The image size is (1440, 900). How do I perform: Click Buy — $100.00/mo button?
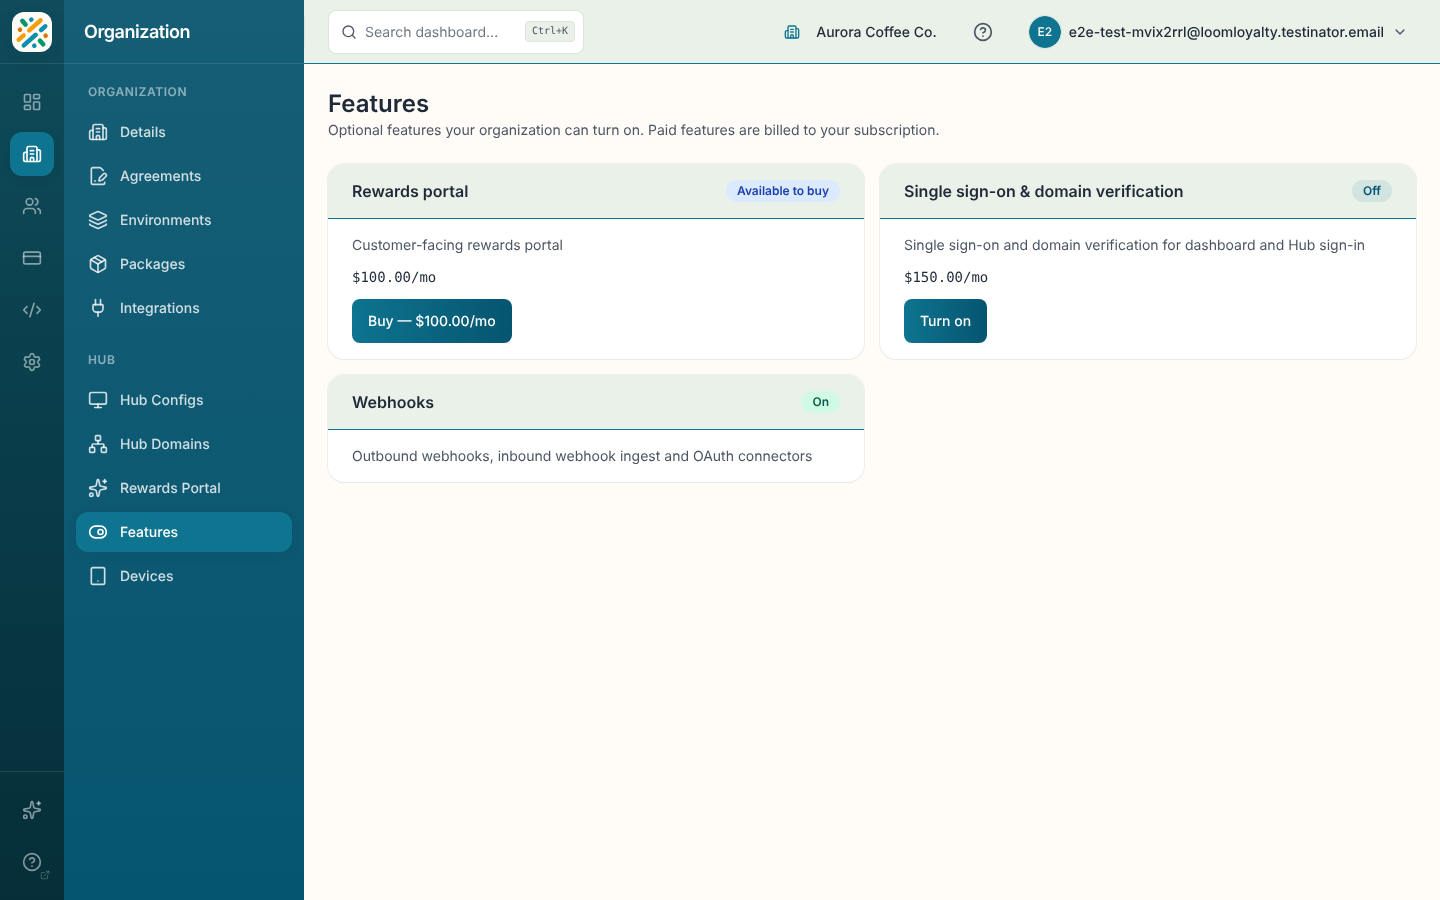click(432, 321)
